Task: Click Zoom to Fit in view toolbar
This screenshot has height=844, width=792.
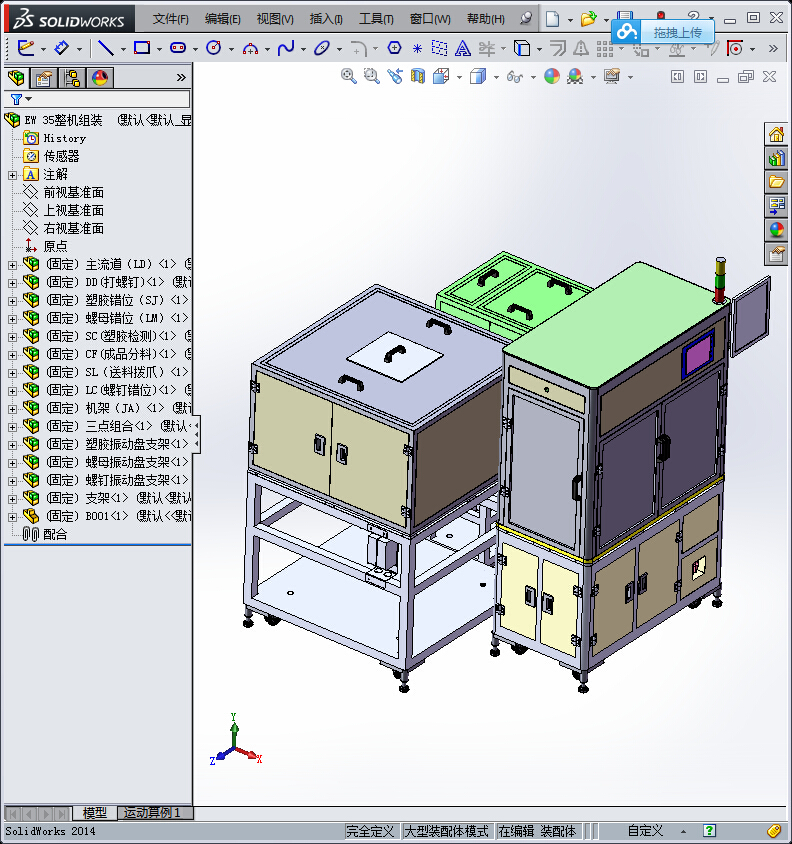Action: 348,76
